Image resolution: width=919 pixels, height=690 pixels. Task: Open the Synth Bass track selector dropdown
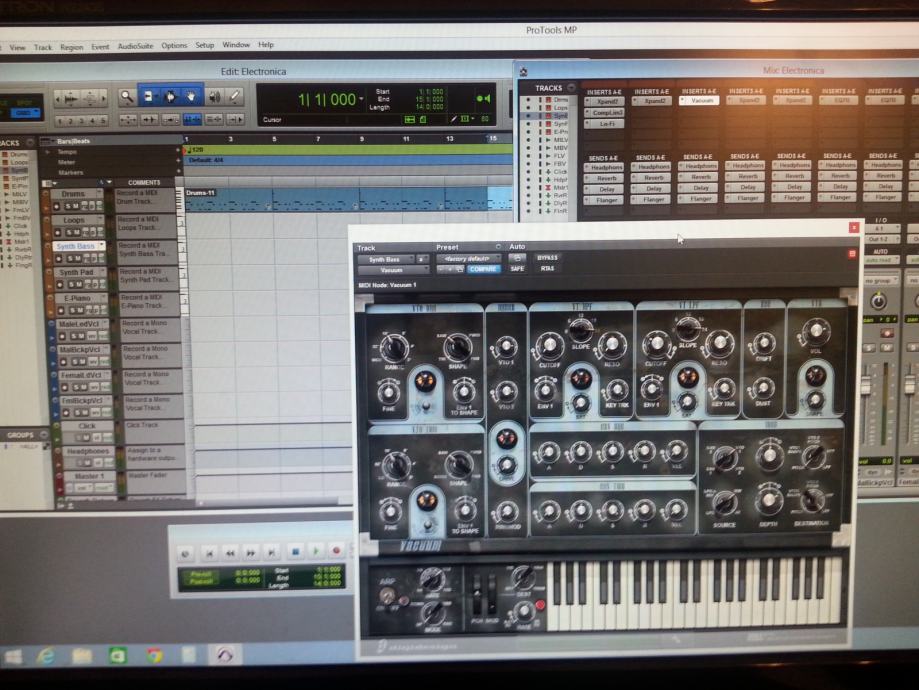coord(386,259)
